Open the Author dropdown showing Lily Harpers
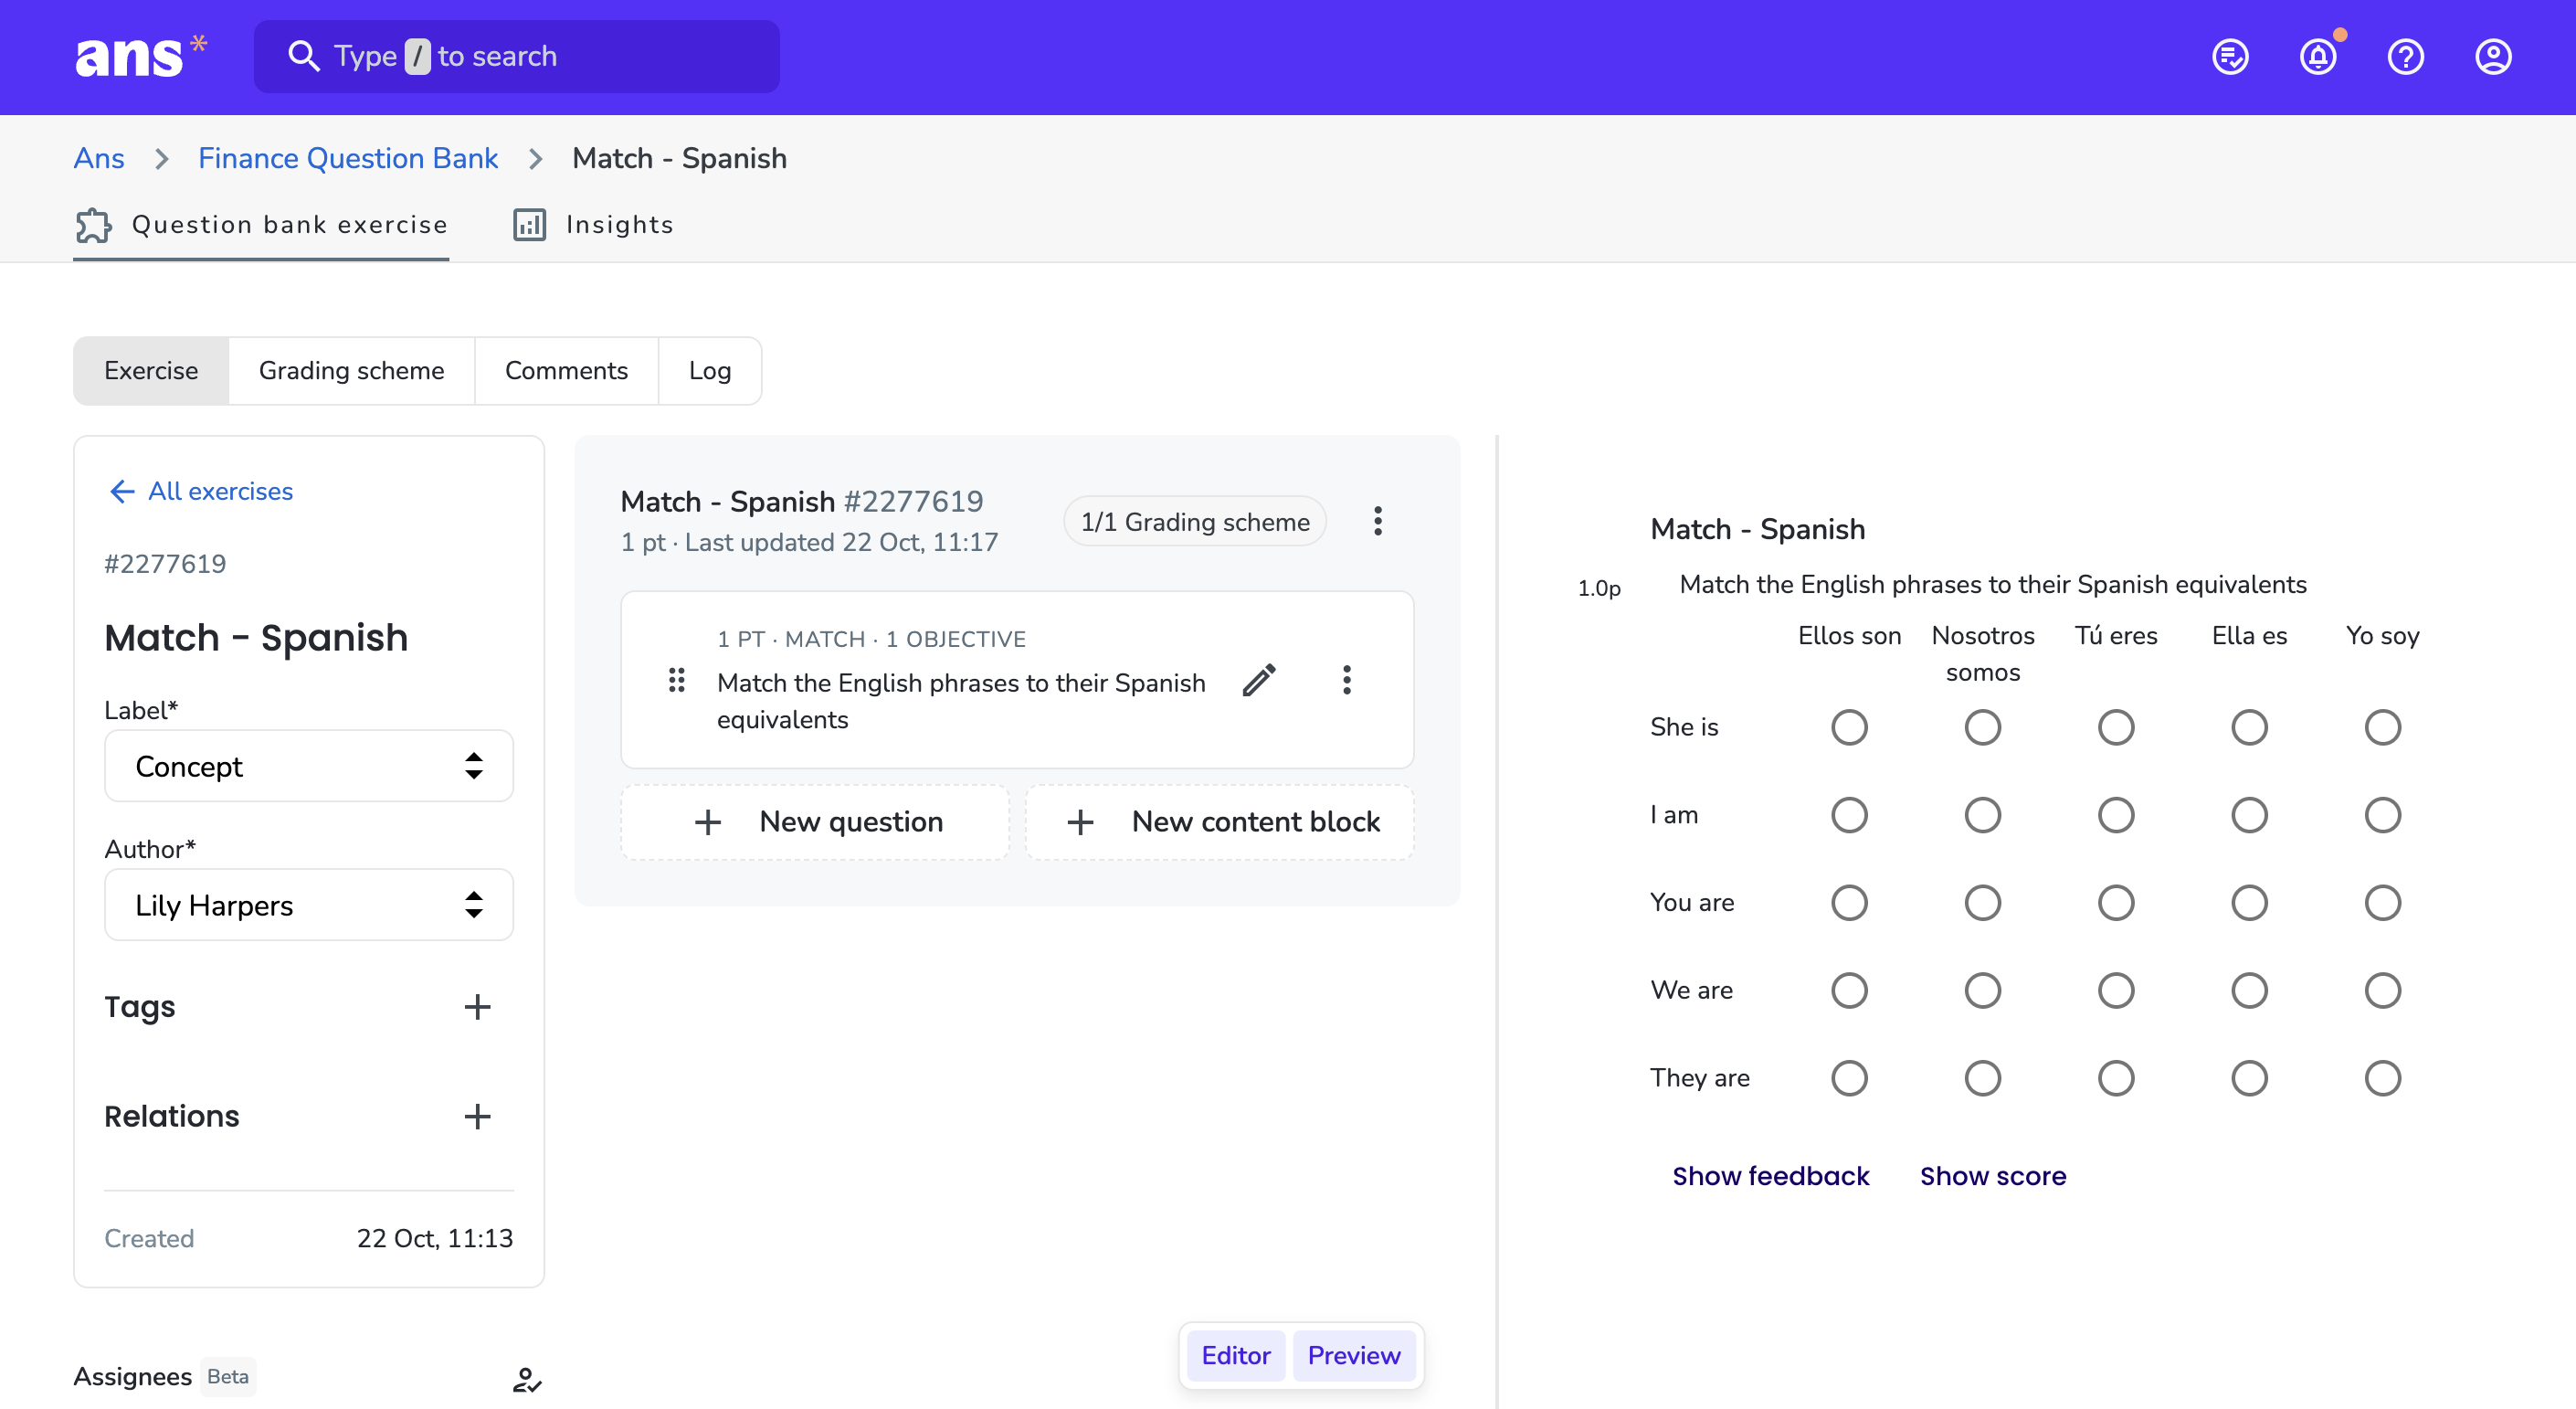The width and height of the screenshot is (2576, 1409). pyautogui.click(x=309, y=905)
